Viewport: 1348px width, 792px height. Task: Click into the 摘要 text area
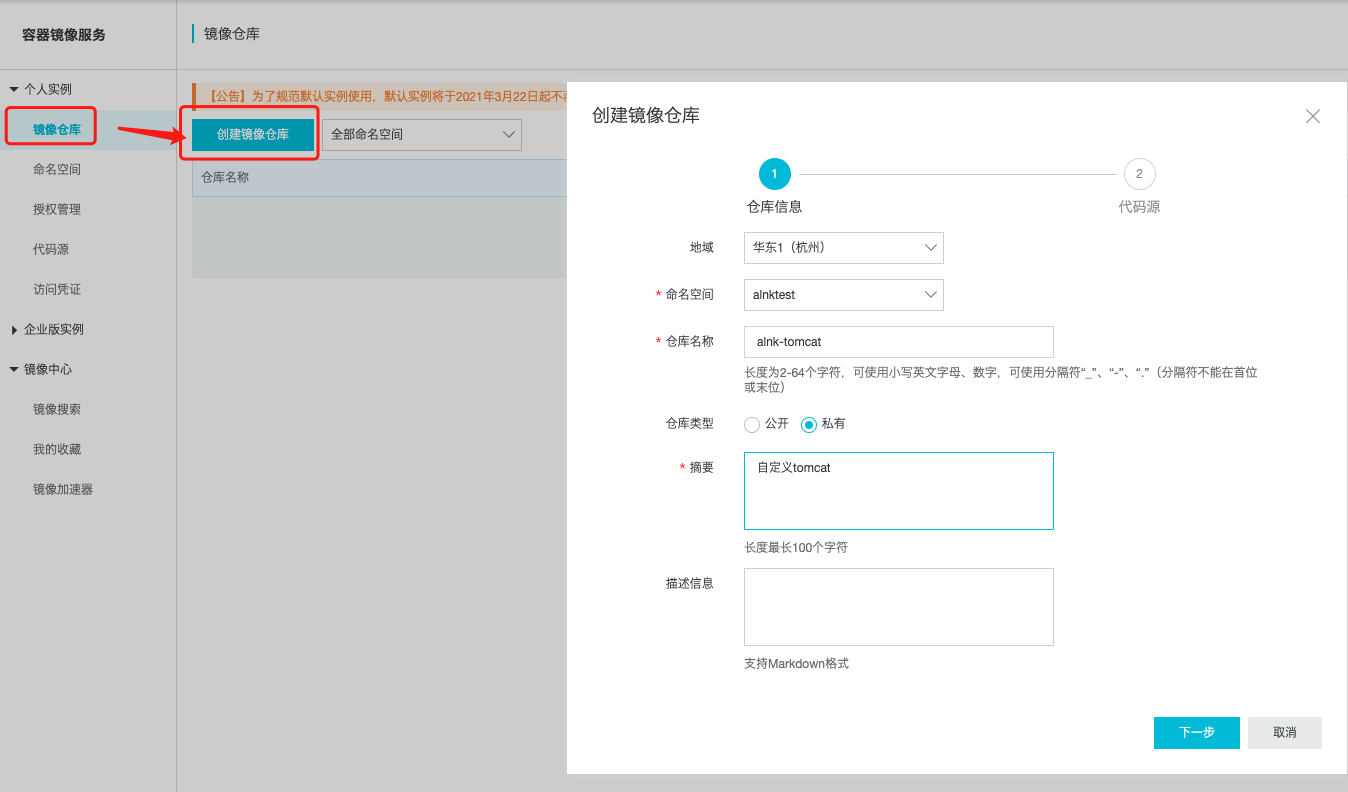(899, 490)
